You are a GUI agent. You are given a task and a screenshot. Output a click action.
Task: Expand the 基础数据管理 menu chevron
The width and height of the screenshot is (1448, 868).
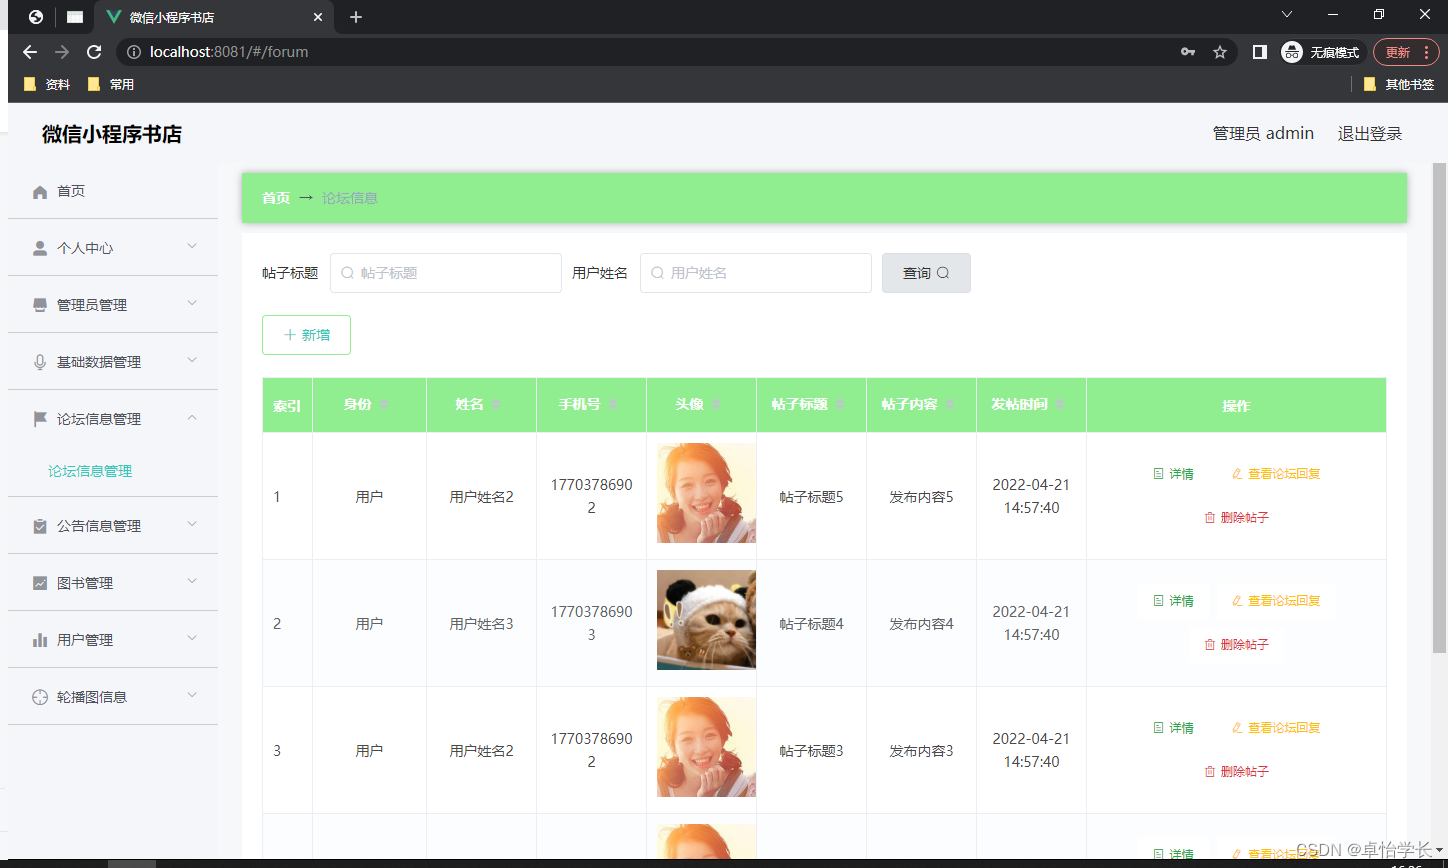point(192,360)
